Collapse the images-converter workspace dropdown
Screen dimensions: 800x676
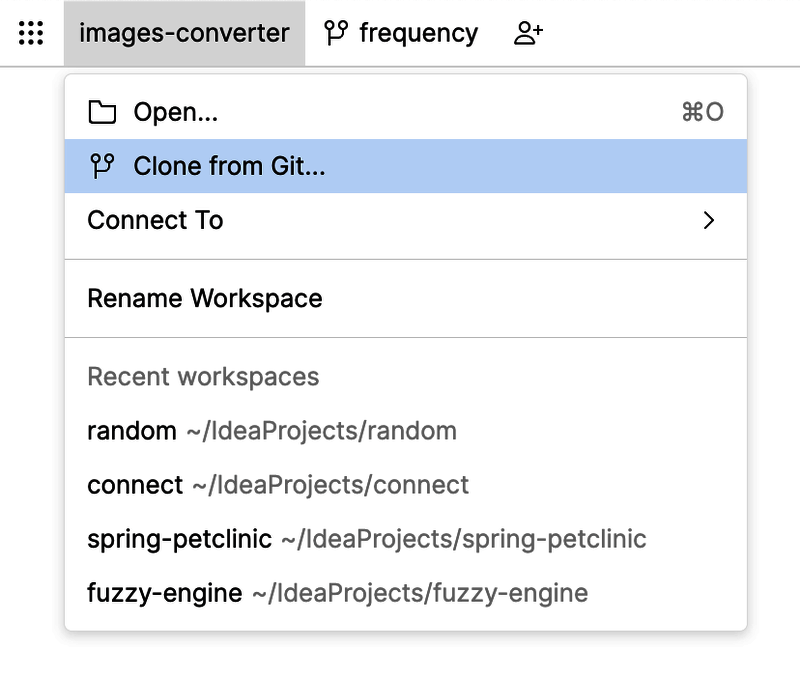click(x=184, y=34)
